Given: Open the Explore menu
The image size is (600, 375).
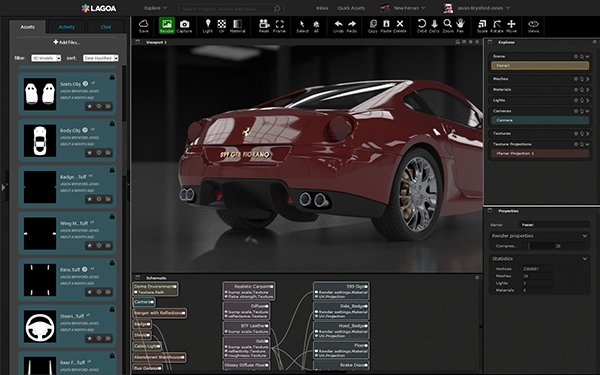Looking at the screenshot, I should point(155,8).
